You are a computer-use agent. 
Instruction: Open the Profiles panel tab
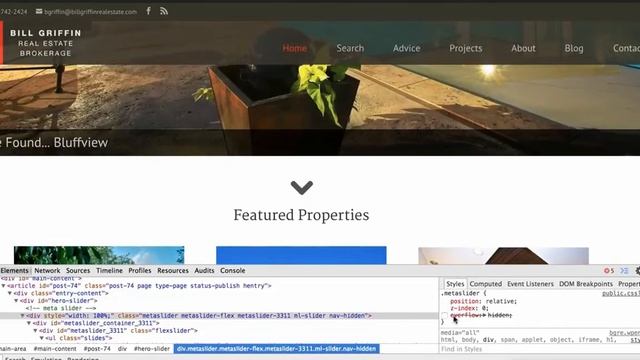click(x=140, y=271)
